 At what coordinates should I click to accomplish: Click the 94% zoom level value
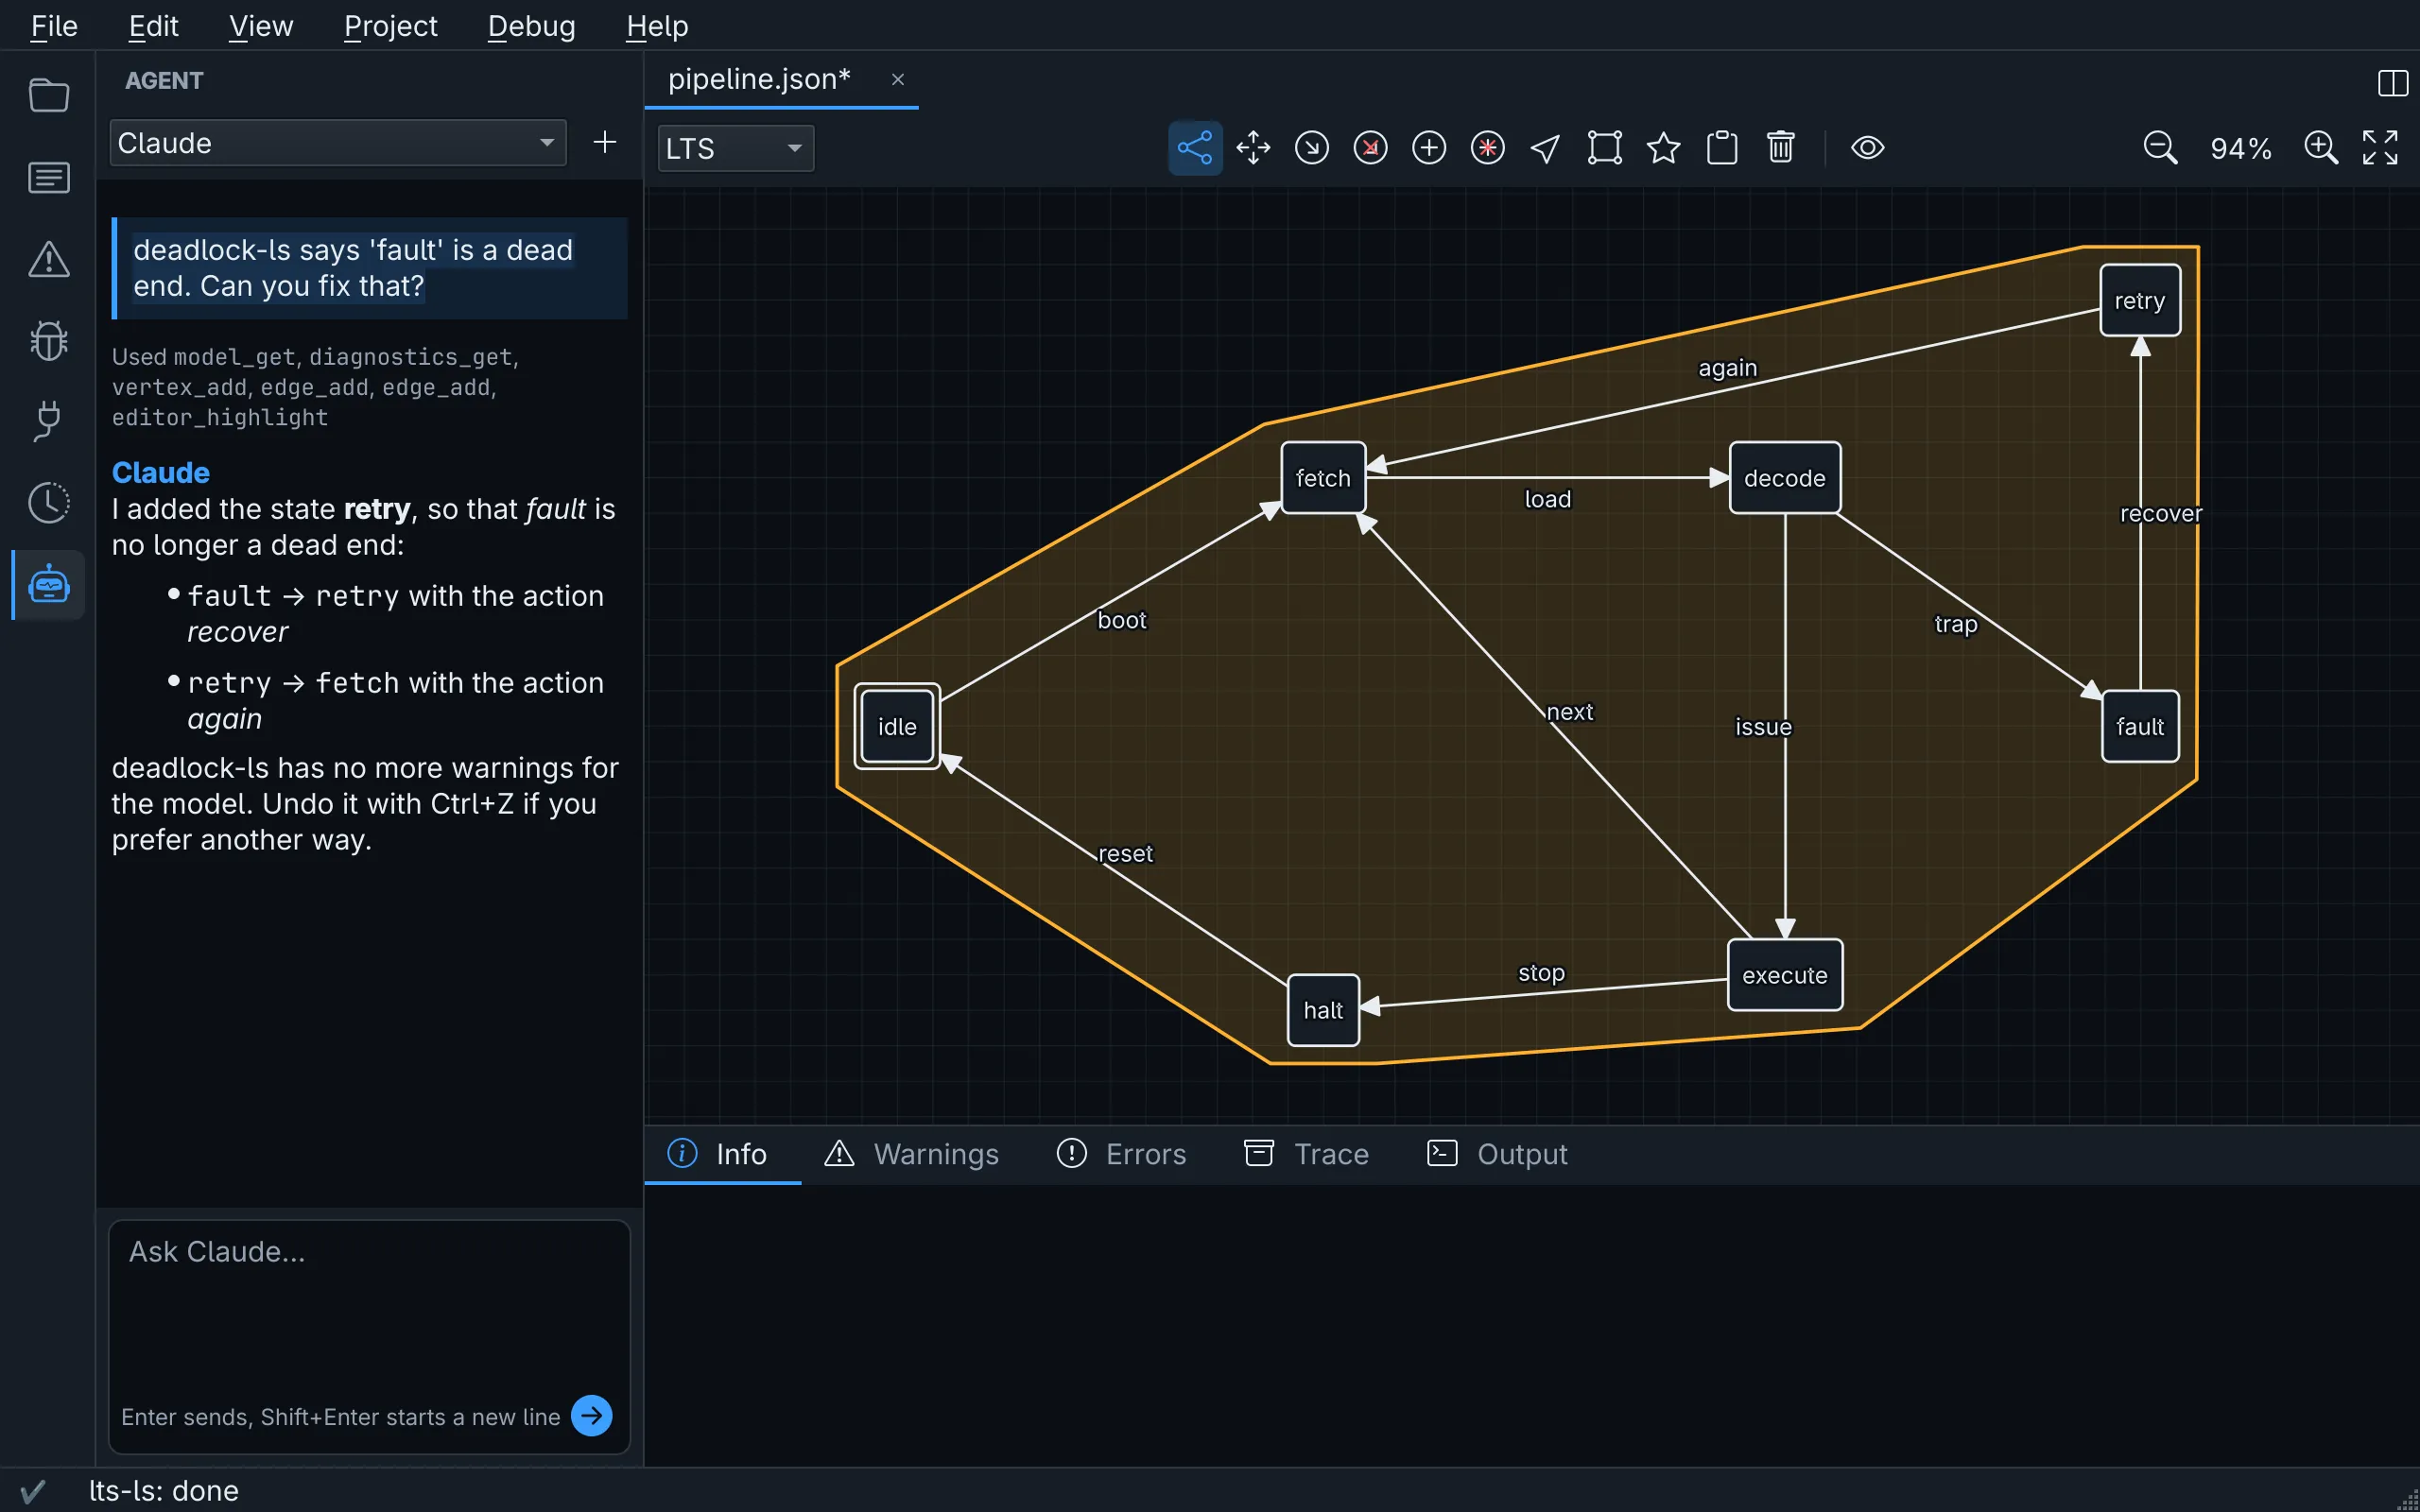[2241, 149]
